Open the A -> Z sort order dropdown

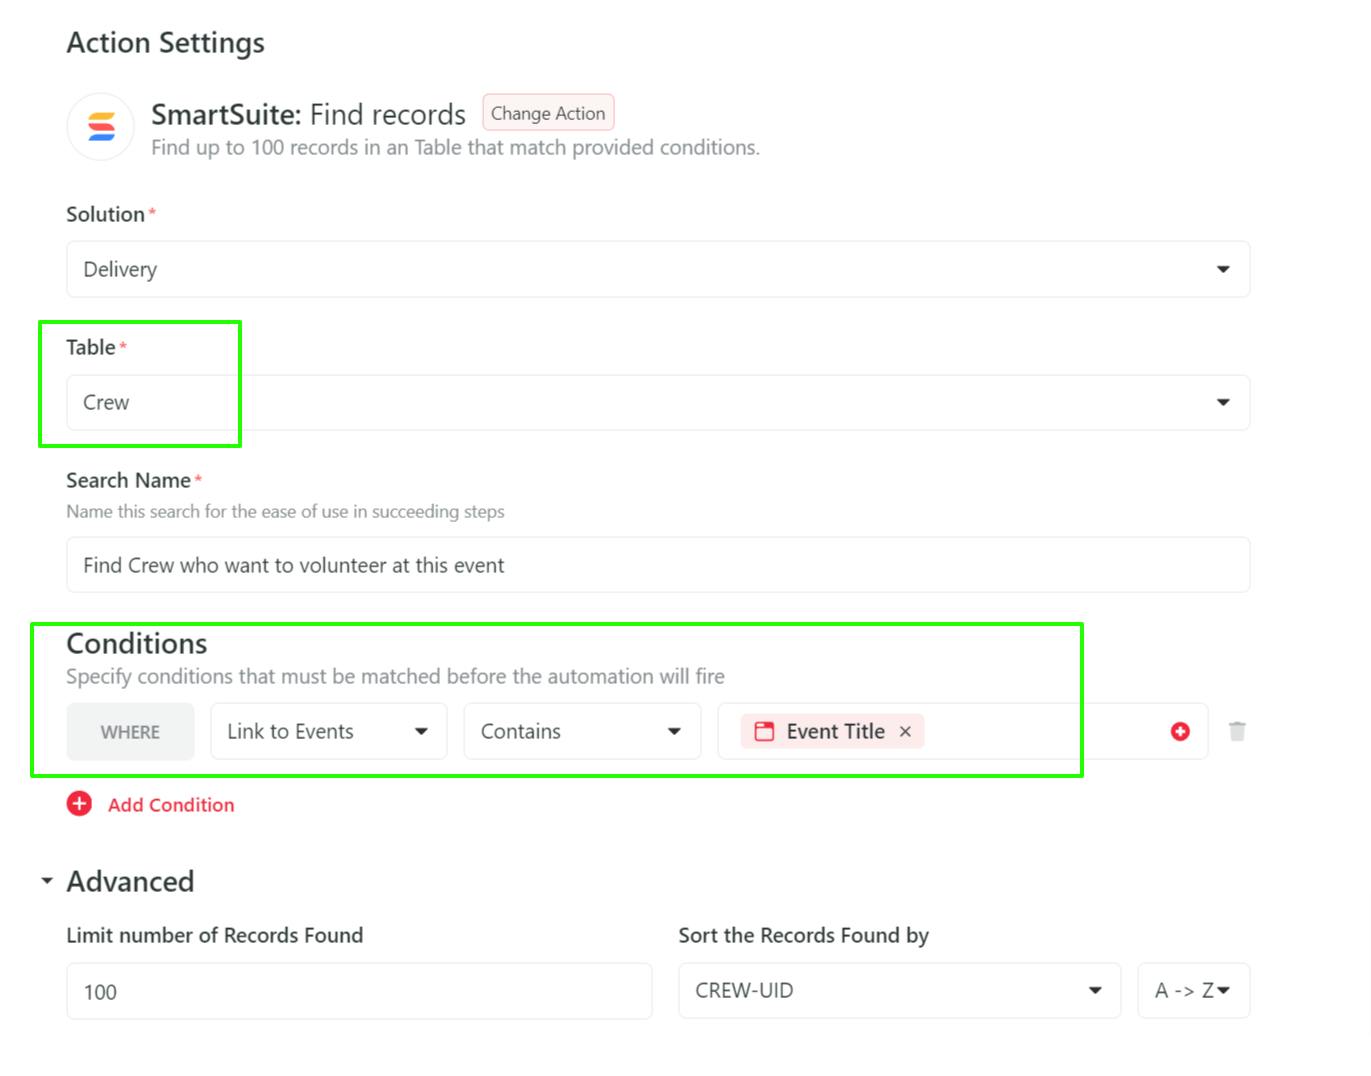[x=1192, y=990]
